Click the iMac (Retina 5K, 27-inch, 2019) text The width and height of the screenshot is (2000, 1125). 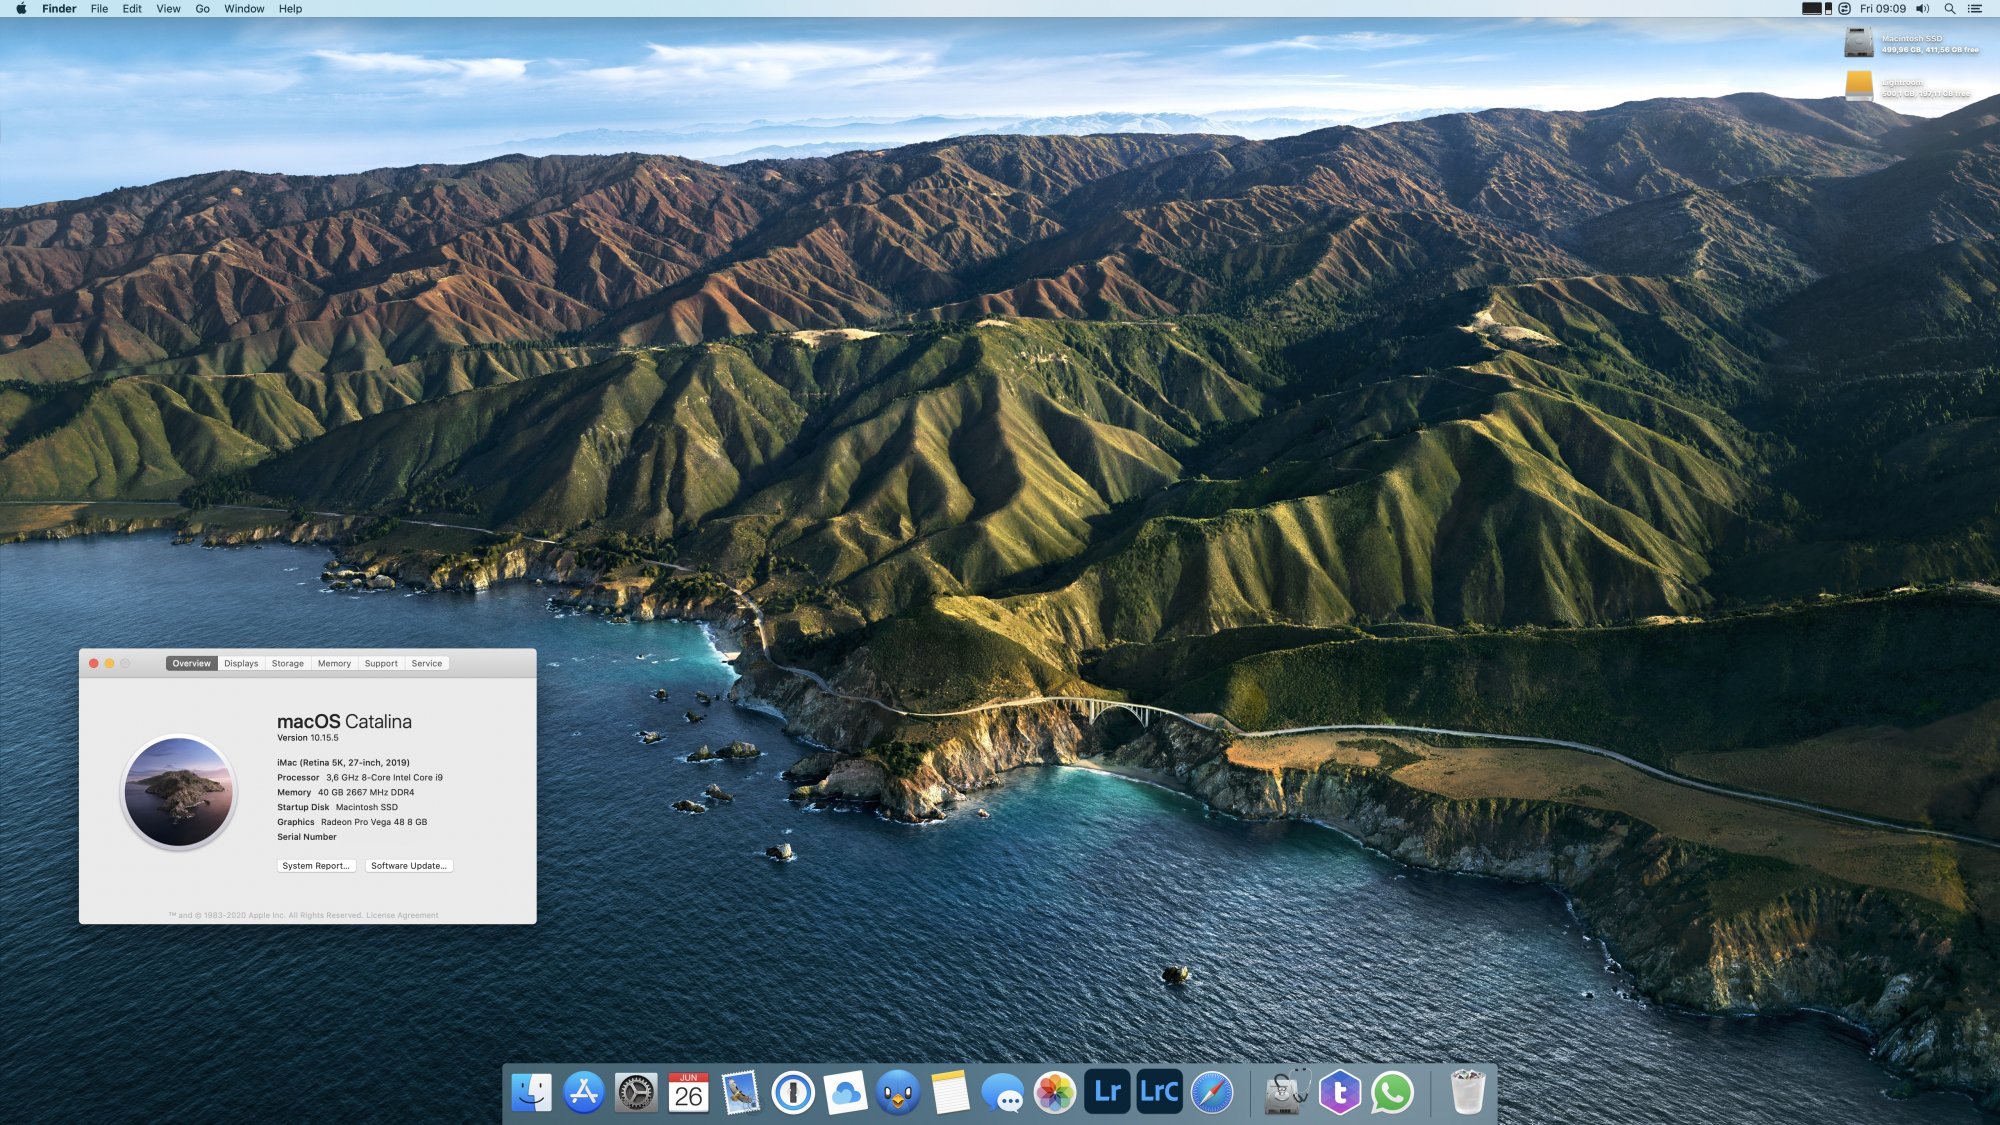point(343,763)
